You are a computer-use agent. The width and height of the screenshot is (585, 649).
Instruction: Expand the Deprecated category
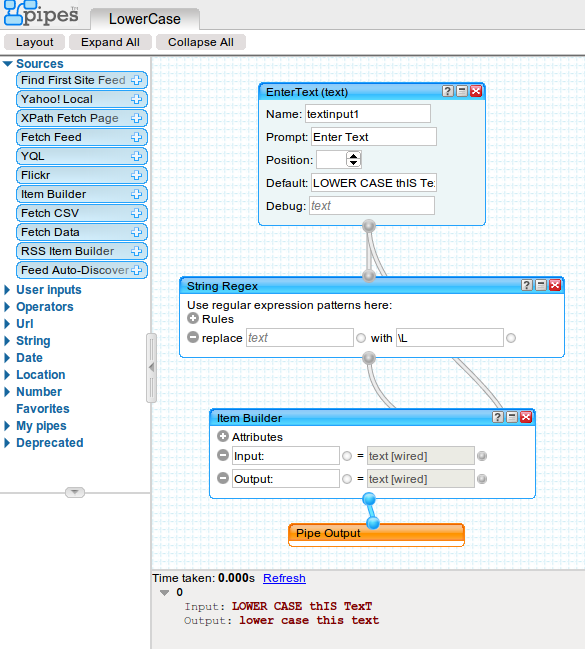(7, 442)
